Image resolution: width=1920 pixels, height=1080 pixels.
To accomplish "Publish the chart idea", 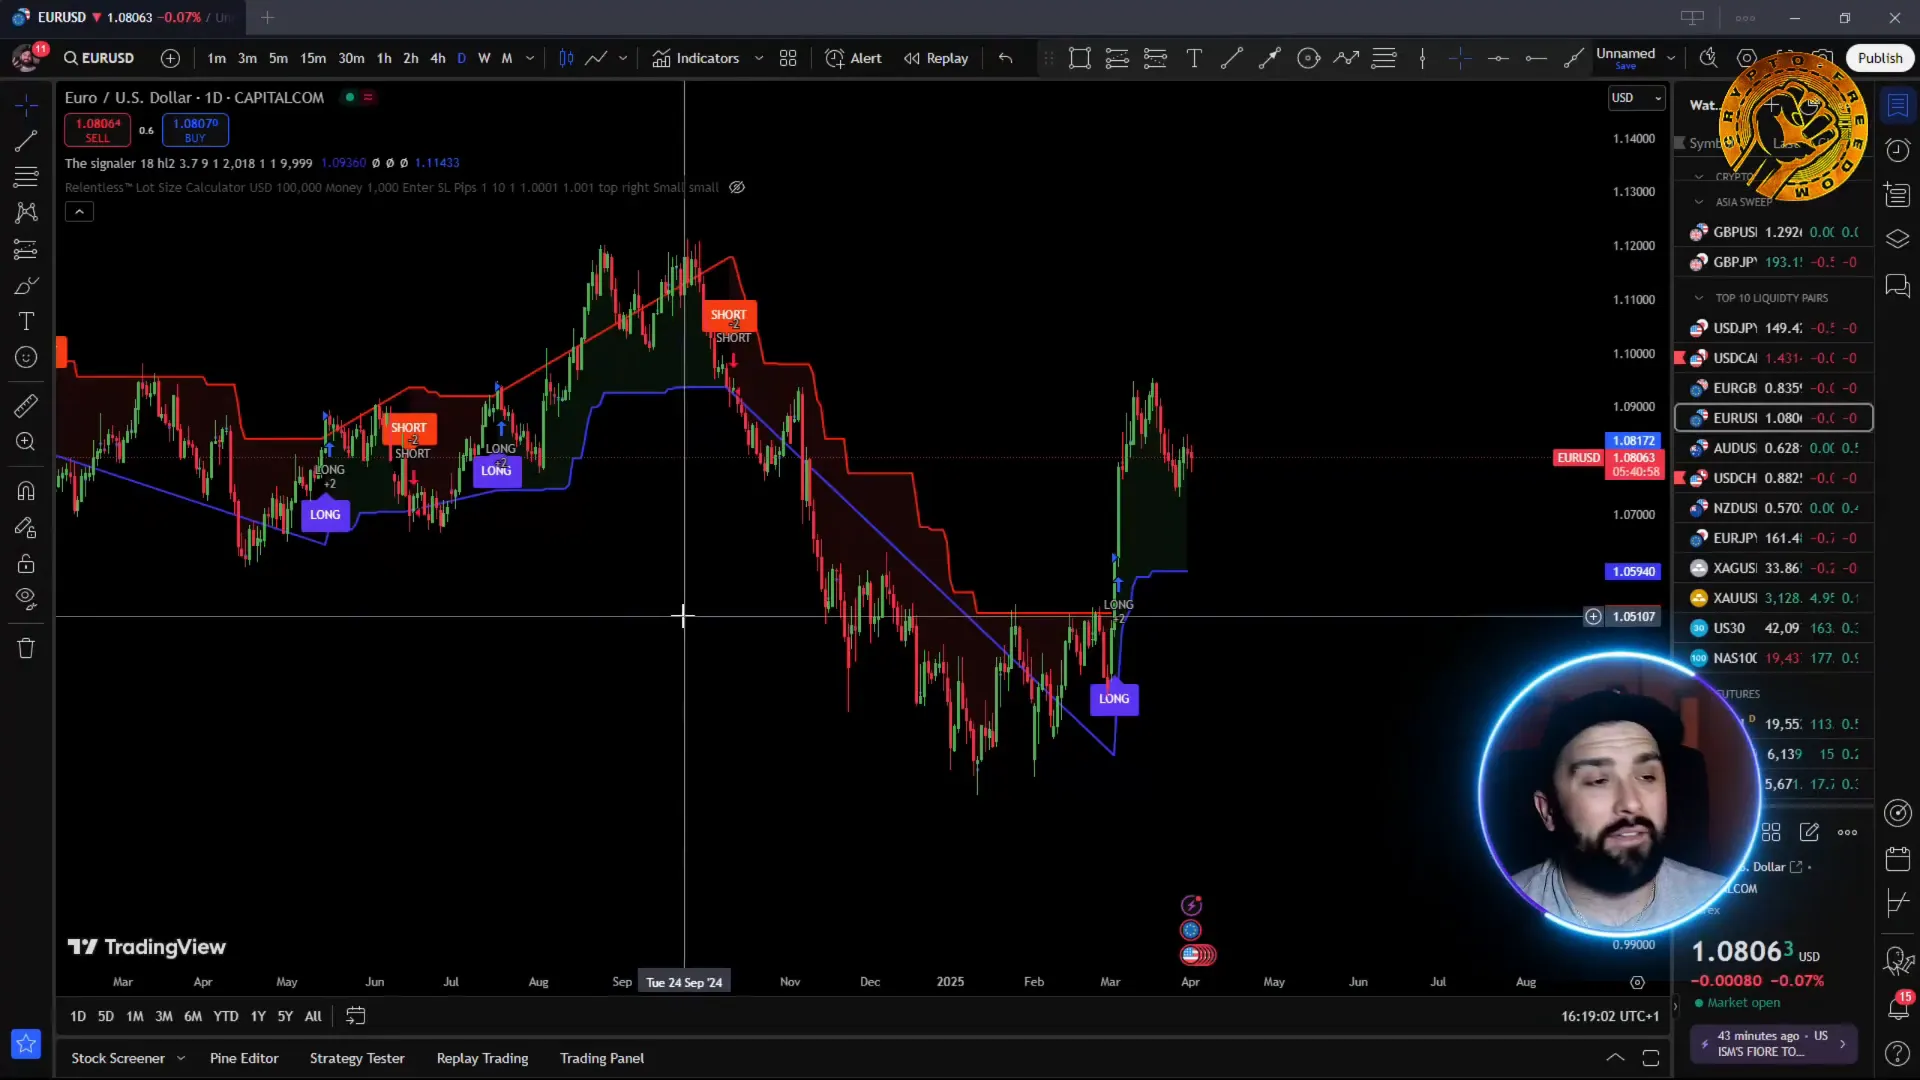I will pos(1880,58).
